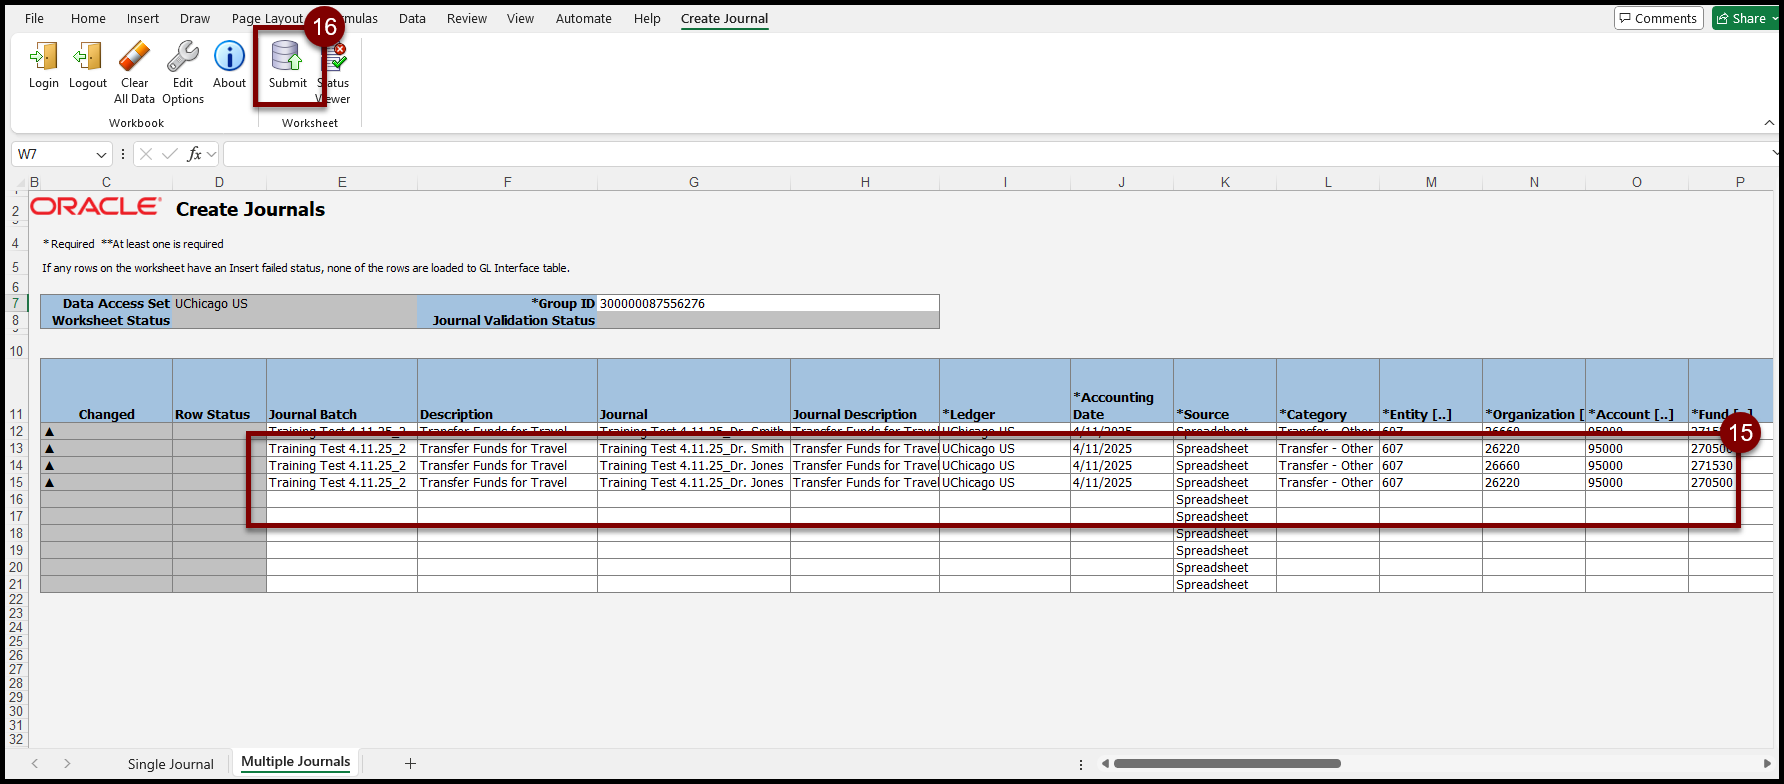This screenshot has width=1784, height=784.
Task: Click the insert function fx icon
Action: click(195, 154)
